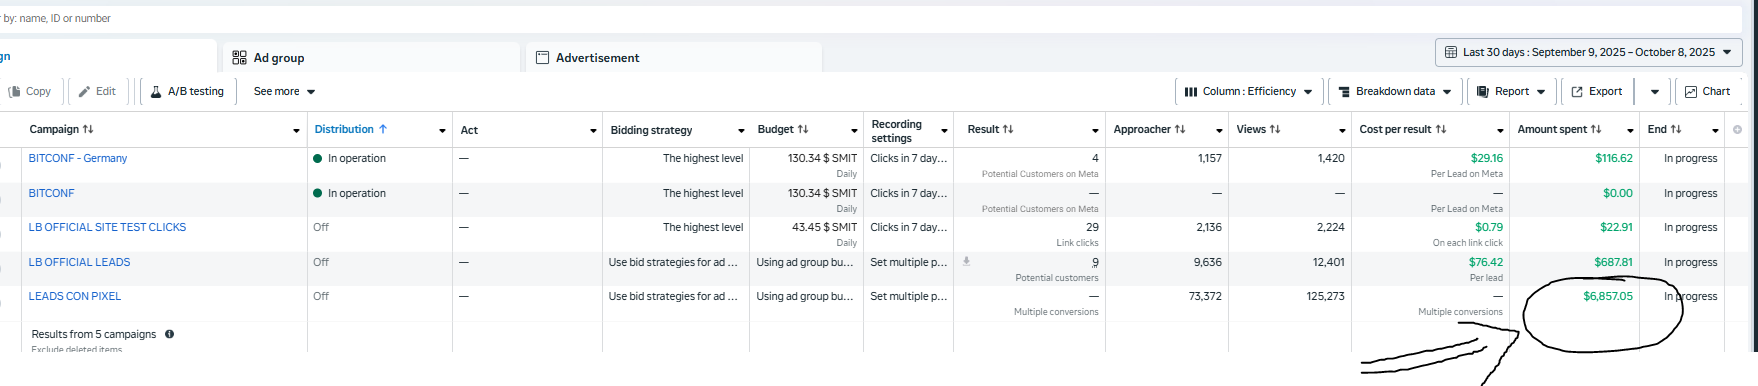Open Approacher column dropdown arrow
Screen dimensions: 1758x386
(x=1219, y=131)
